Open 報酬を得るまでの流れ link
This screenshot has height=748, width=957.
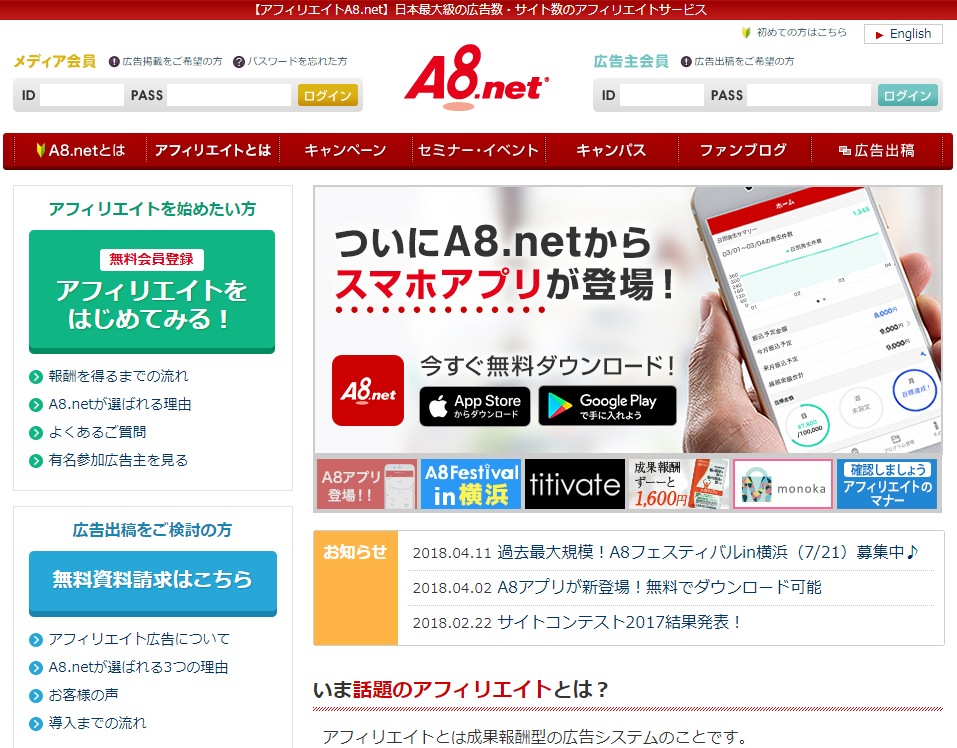pos(118,376)
